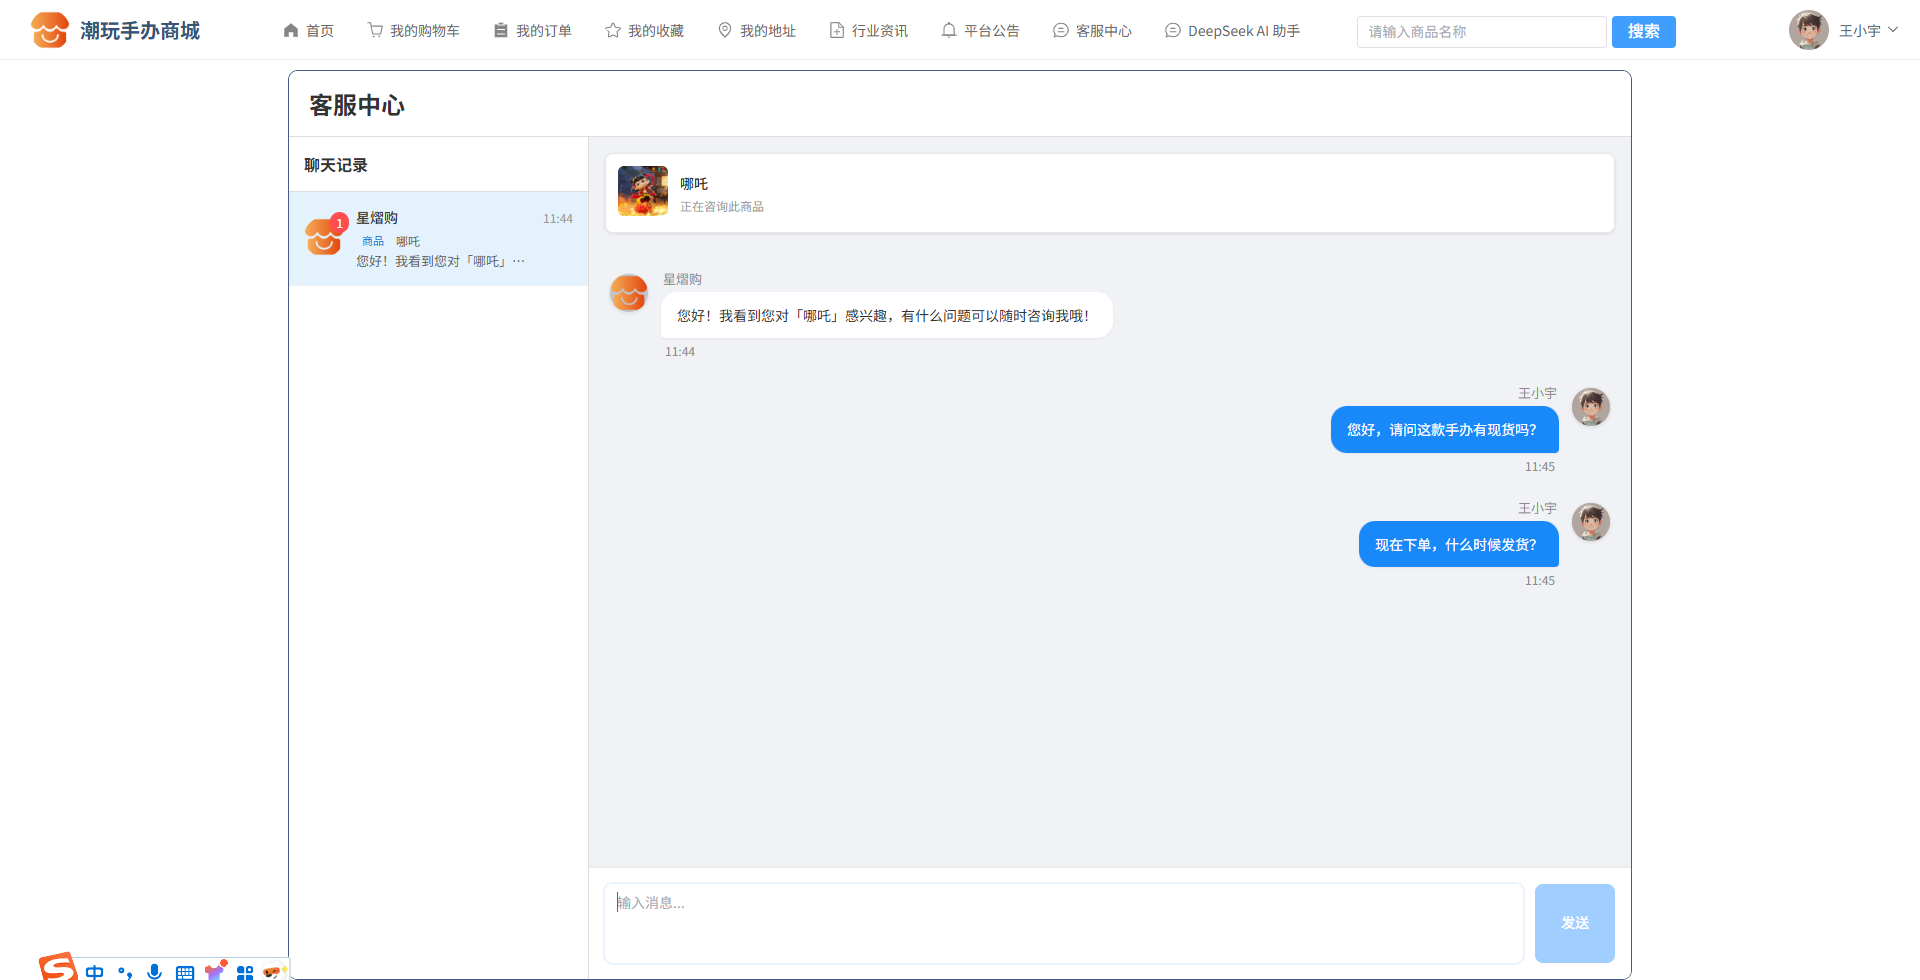Viewport: 1920px width, 980px height.
Task: Toggle Sogou 中 Chinese/English input mode
Action: pyautogui.click(x=95, y=972)
